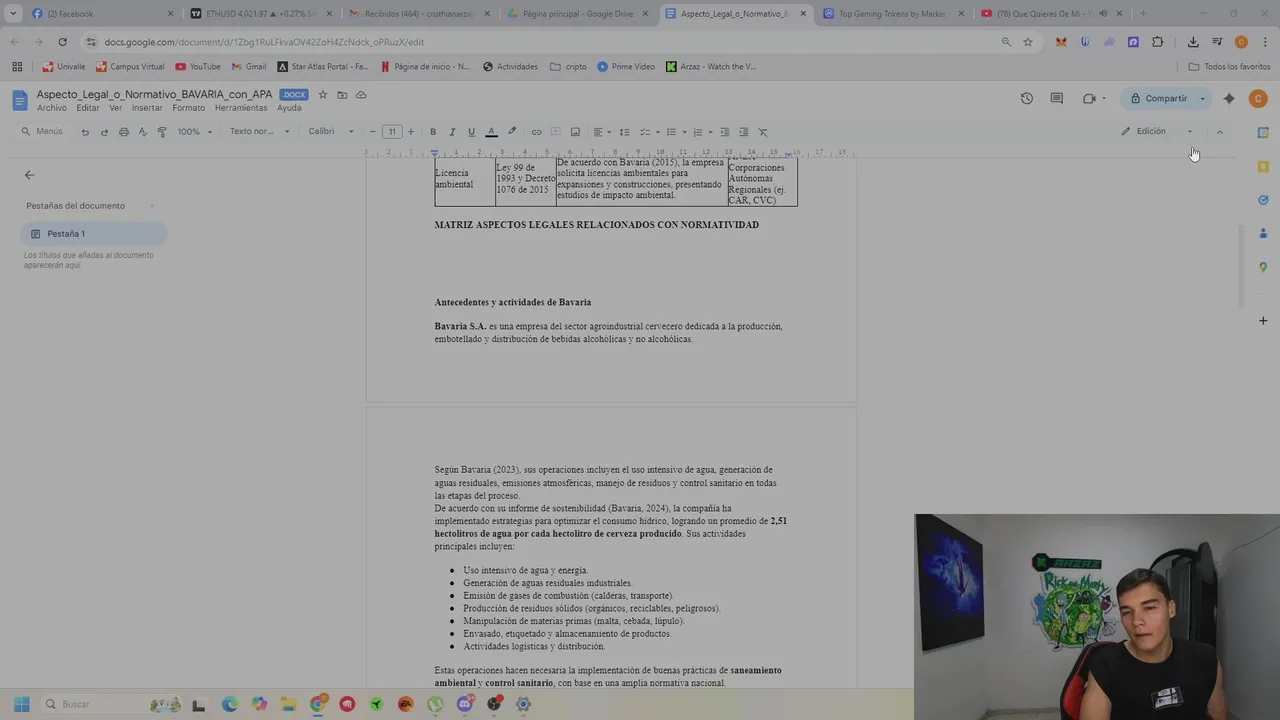Open Campus Virtual bookmark
Viewport: 1280px width, 720px height.
point(130,67)
